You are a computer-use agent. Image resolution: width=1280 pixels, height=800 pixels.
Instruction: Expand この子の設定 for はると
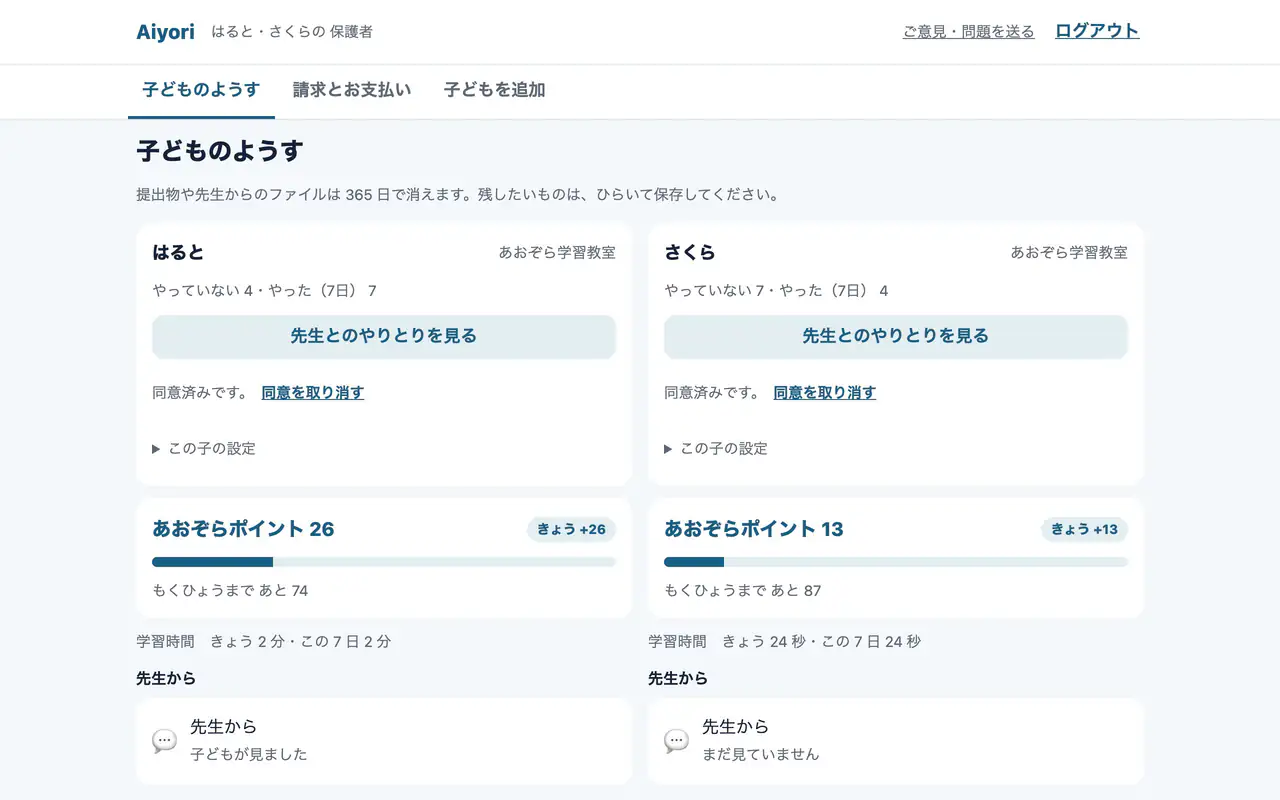click(204, 449)
